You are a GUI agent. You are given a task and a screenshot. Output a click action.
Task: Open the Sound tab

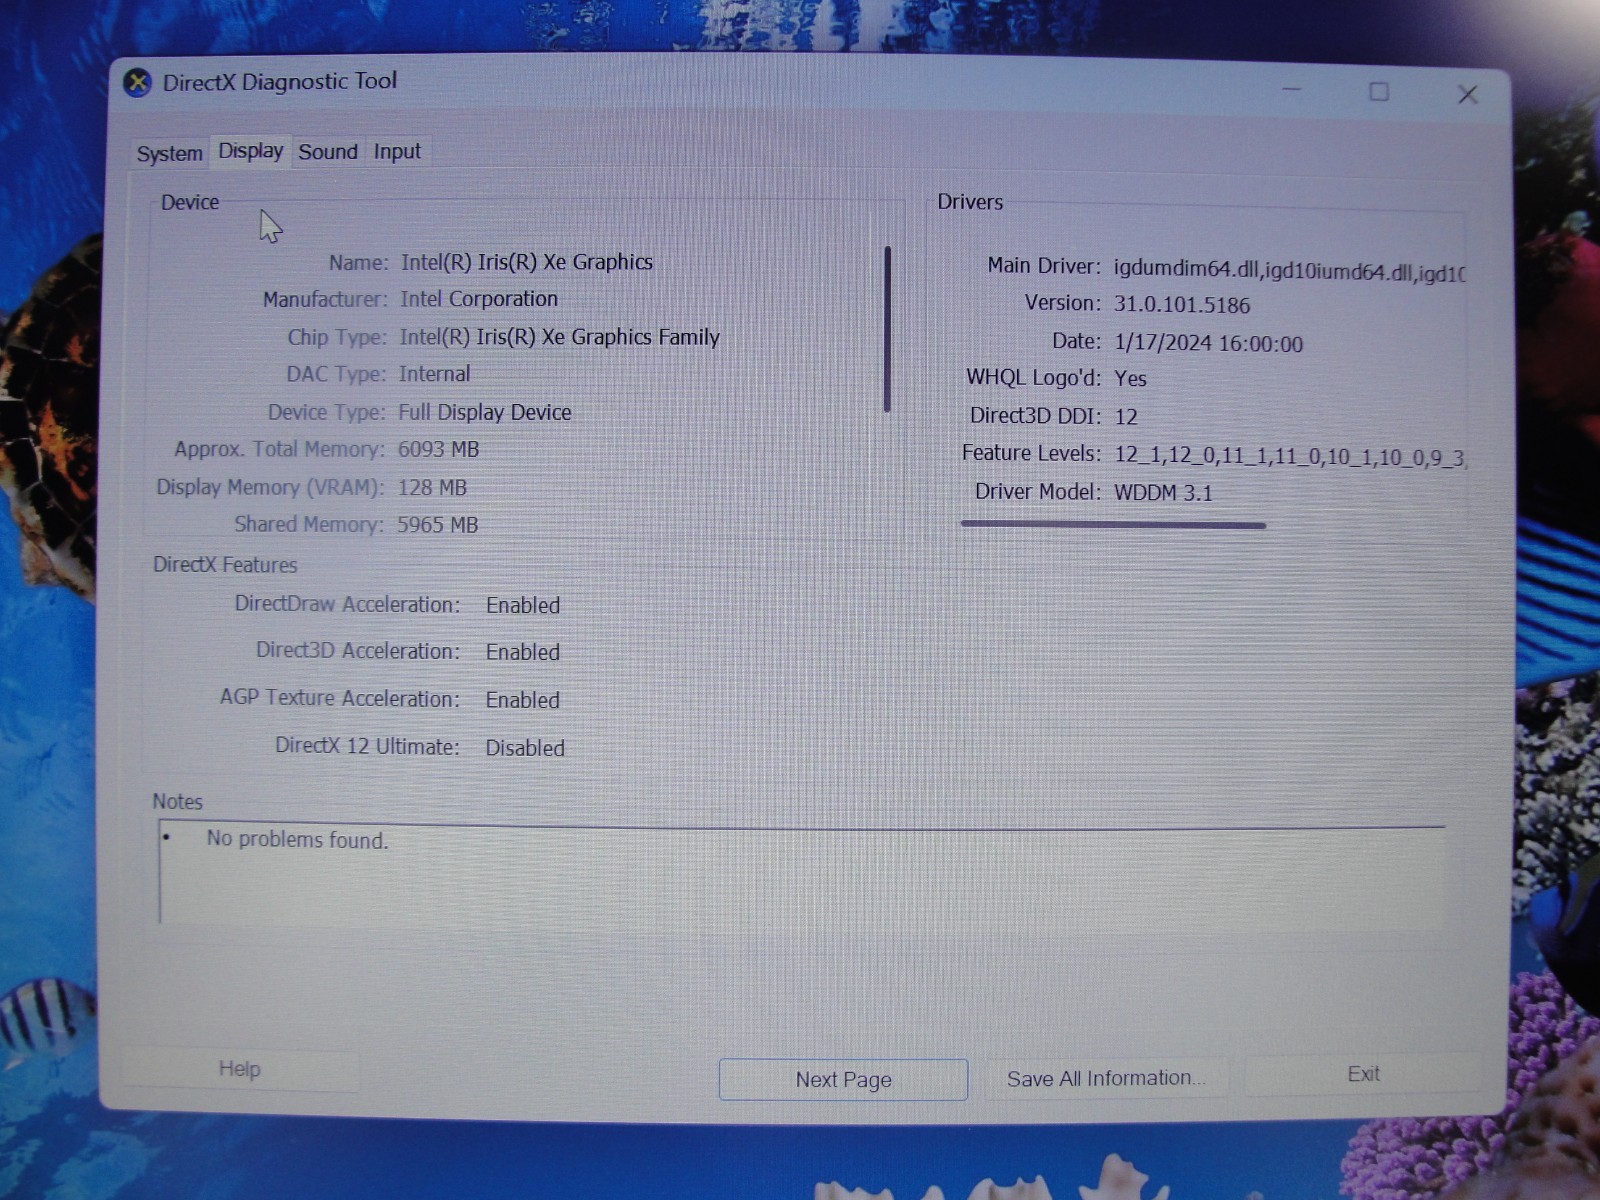(328, 152)
